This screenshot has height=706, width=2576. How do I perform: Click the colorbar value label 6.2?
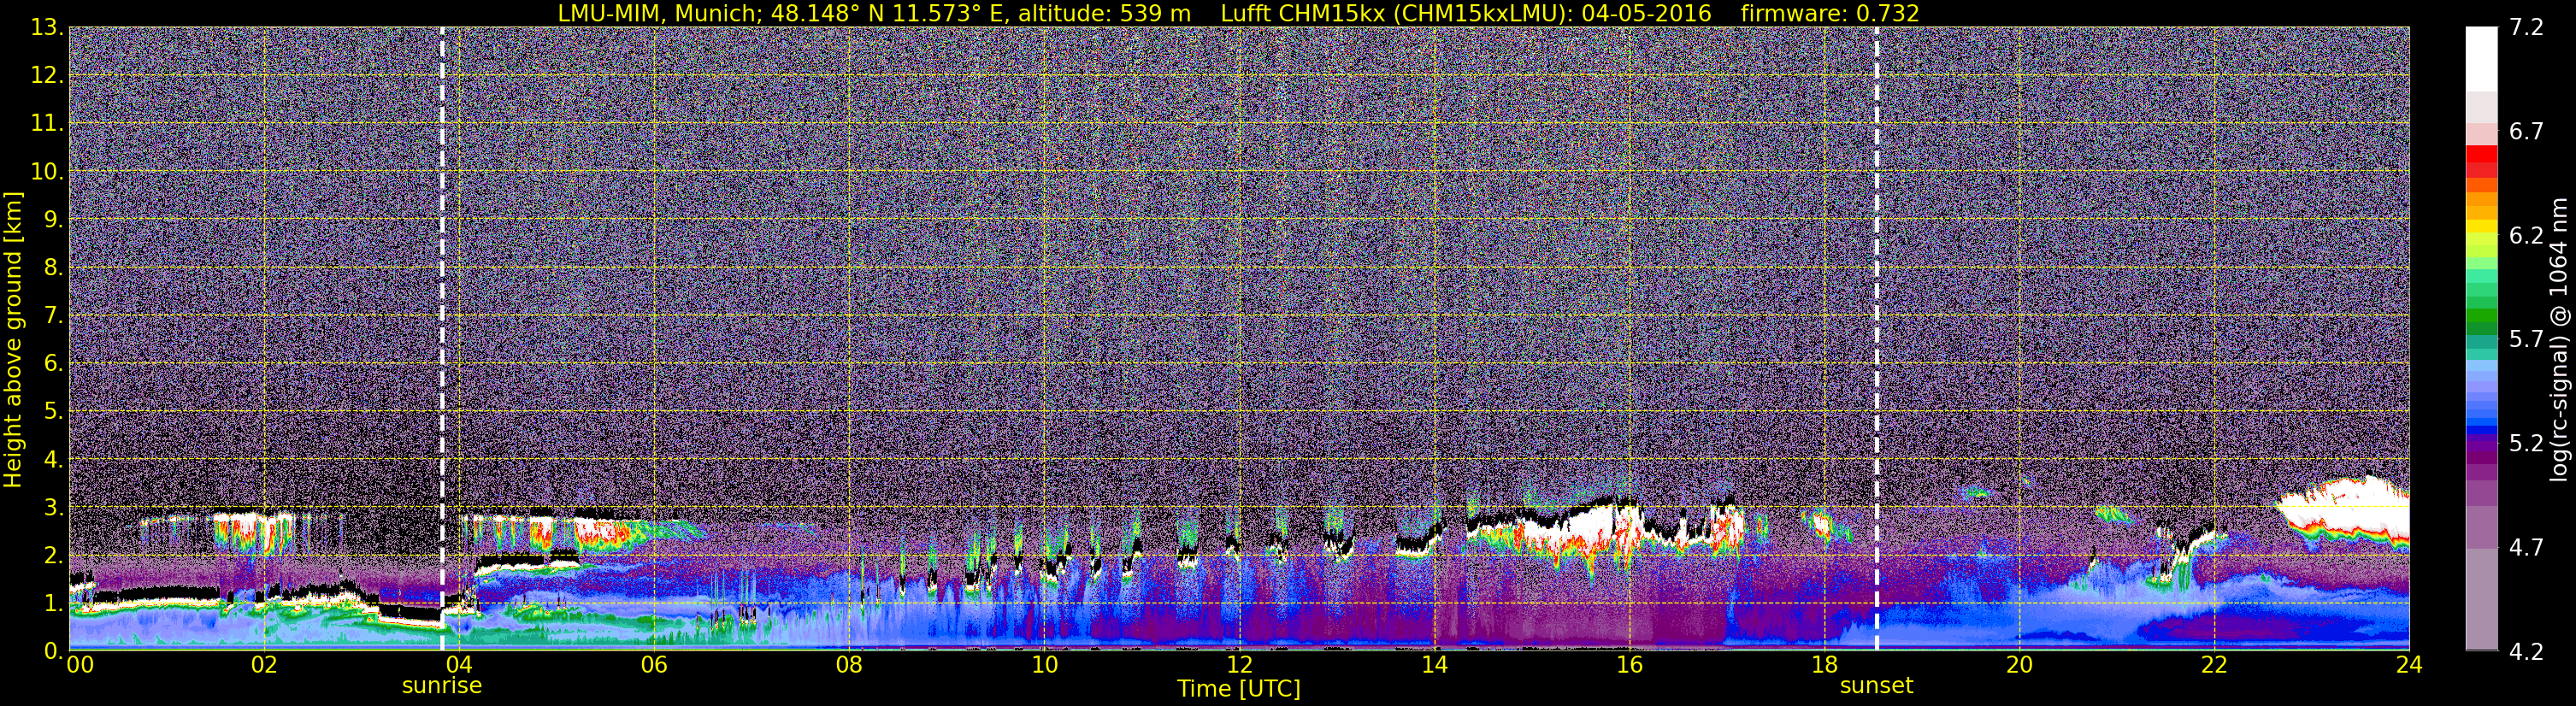2526,236
